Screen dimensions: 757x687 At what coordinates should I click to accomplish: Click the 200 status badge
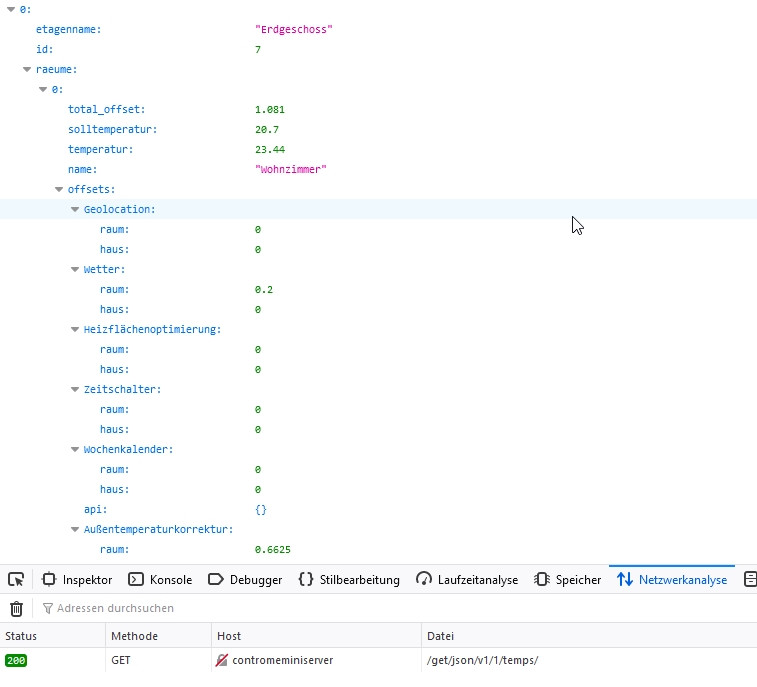click(x=16, y=661)
